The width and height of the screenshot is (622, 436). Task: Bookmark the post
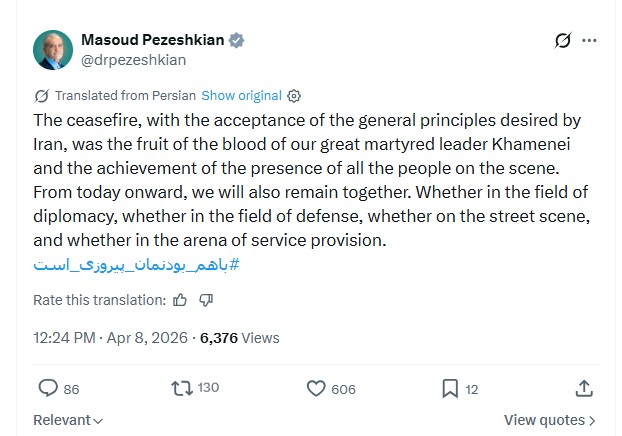coord(450,388)
